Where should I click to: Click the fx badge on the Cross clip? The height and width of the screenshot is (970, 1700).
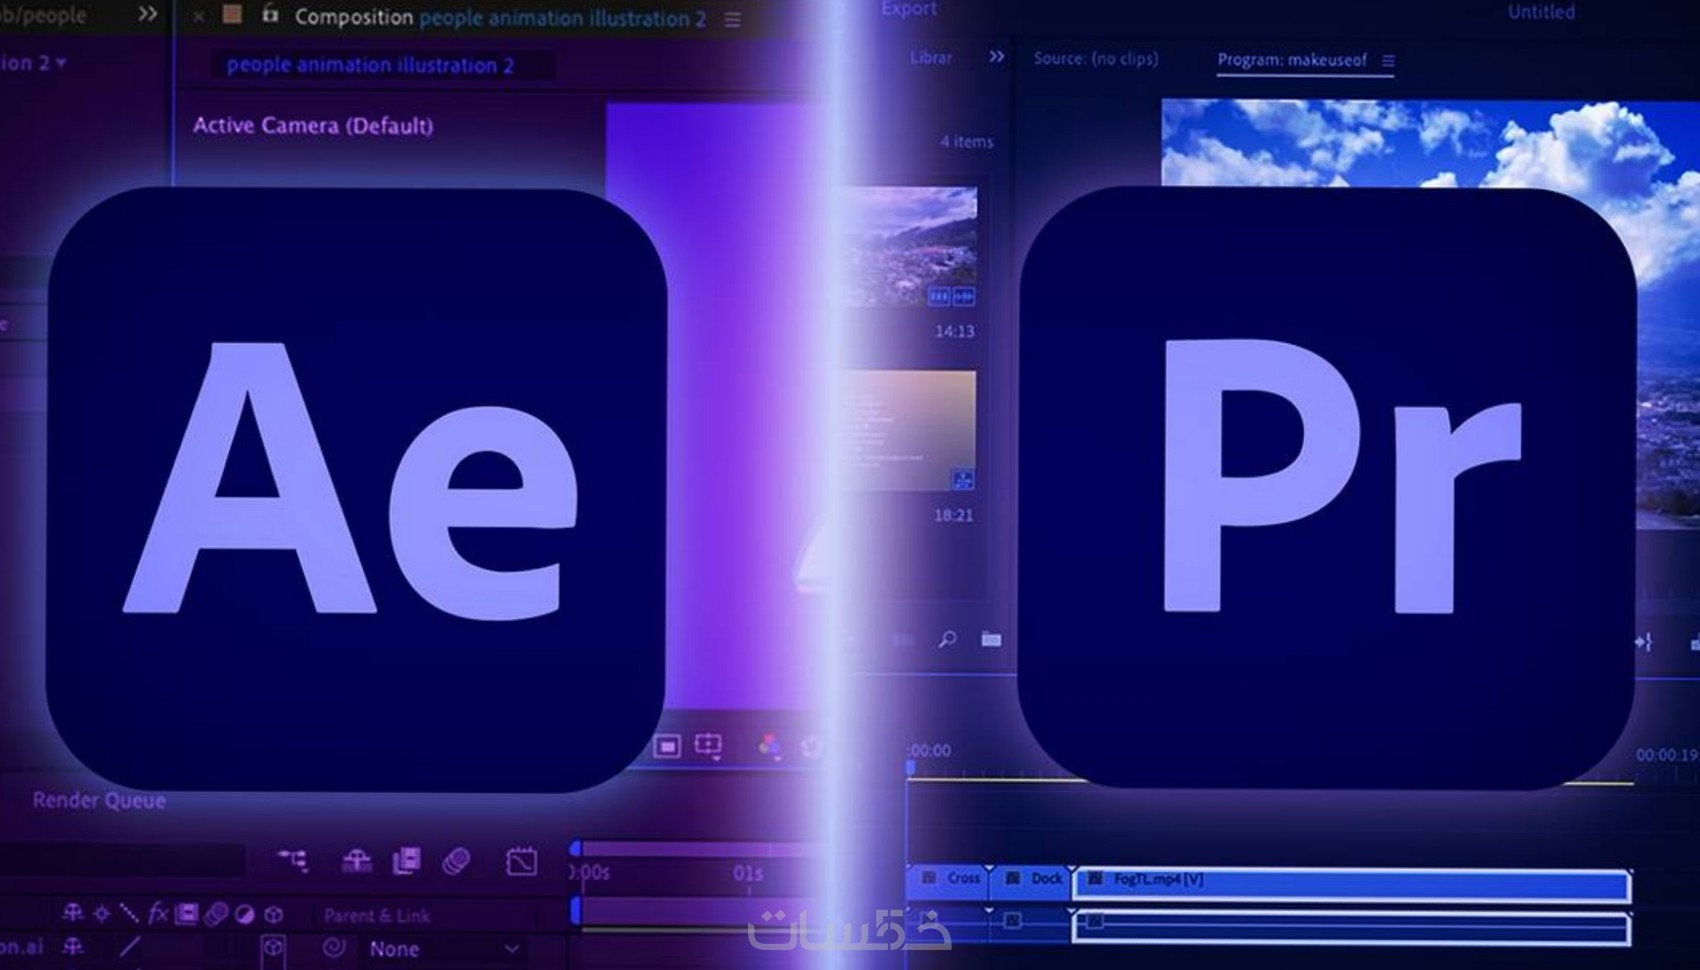point(929,878)
